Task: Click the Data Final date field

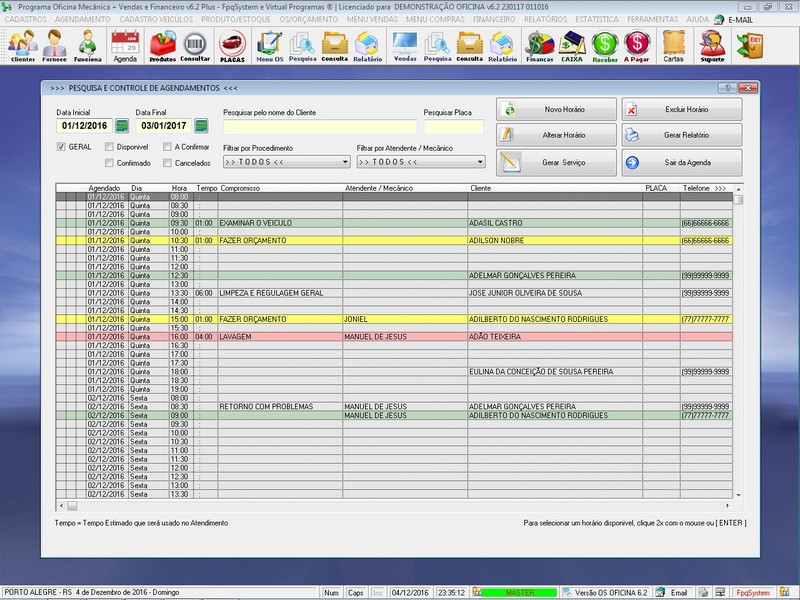Action: (163, 126)
